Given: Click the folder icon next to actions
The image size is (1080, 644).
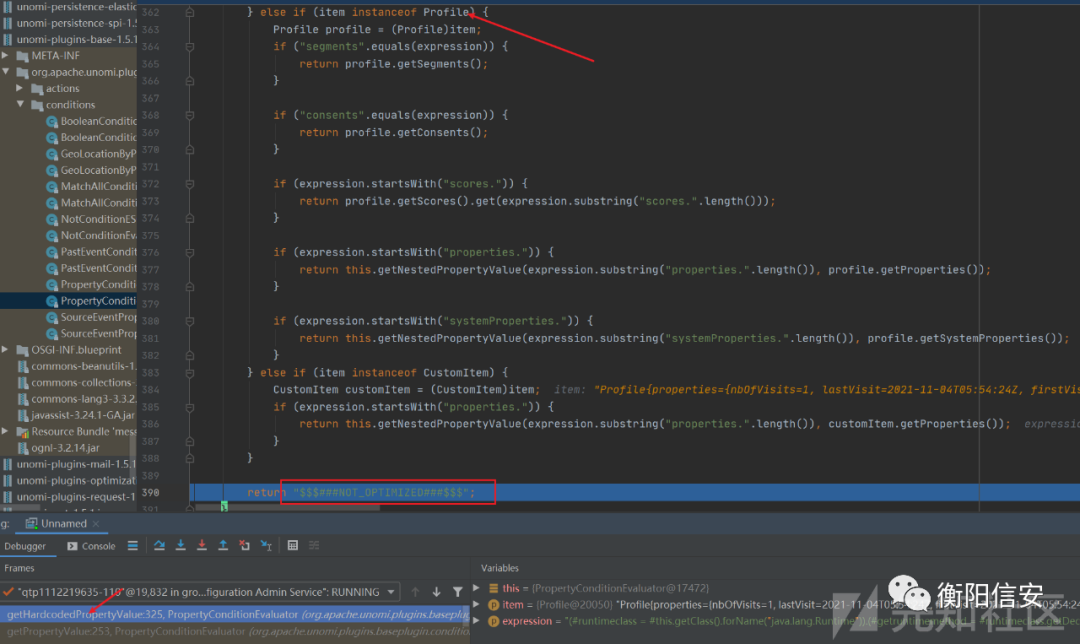Looking at the screenshot, I should click(x=37, y=88).
